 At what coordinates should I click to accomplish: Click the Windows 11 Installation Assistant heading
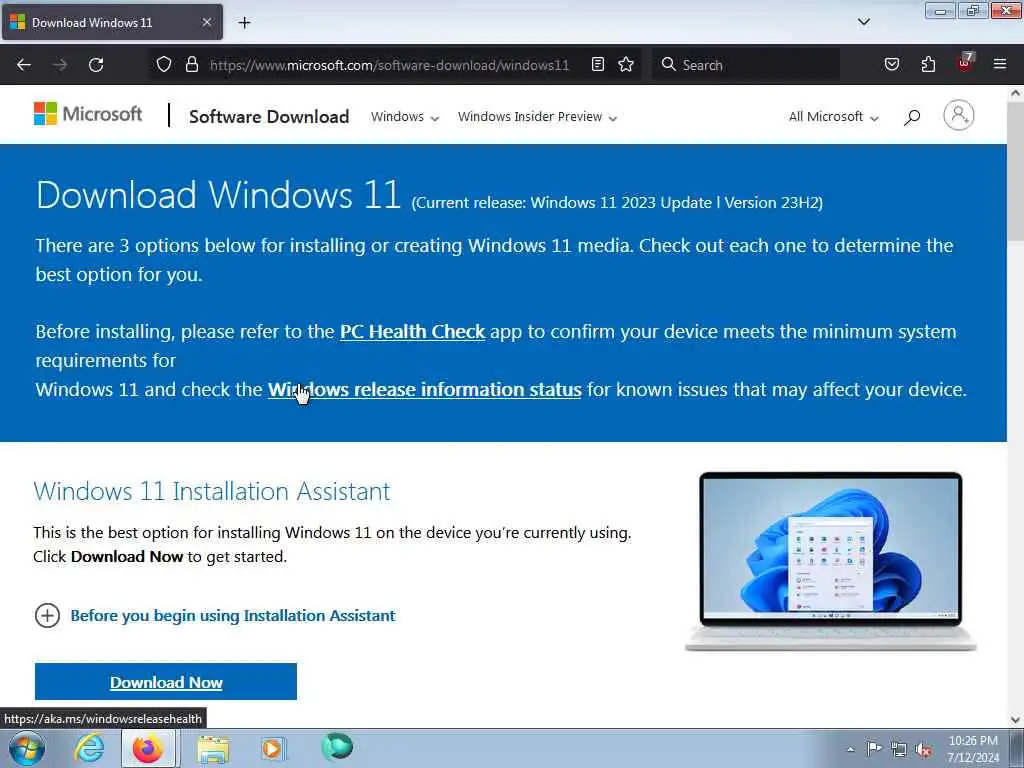tap(212, 491)
